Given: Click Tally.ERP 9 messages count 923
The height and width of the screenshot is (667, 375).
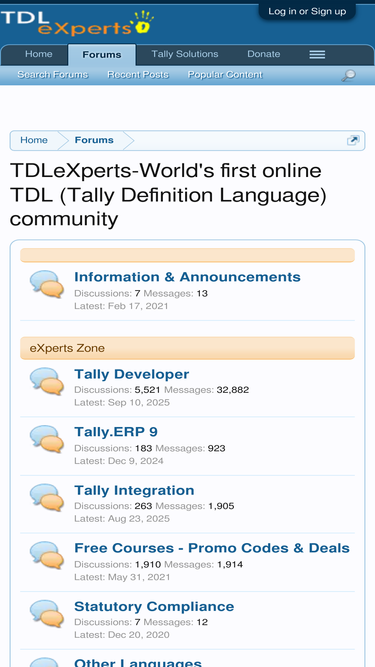Looking at the screenshot, I should point(216,448).
